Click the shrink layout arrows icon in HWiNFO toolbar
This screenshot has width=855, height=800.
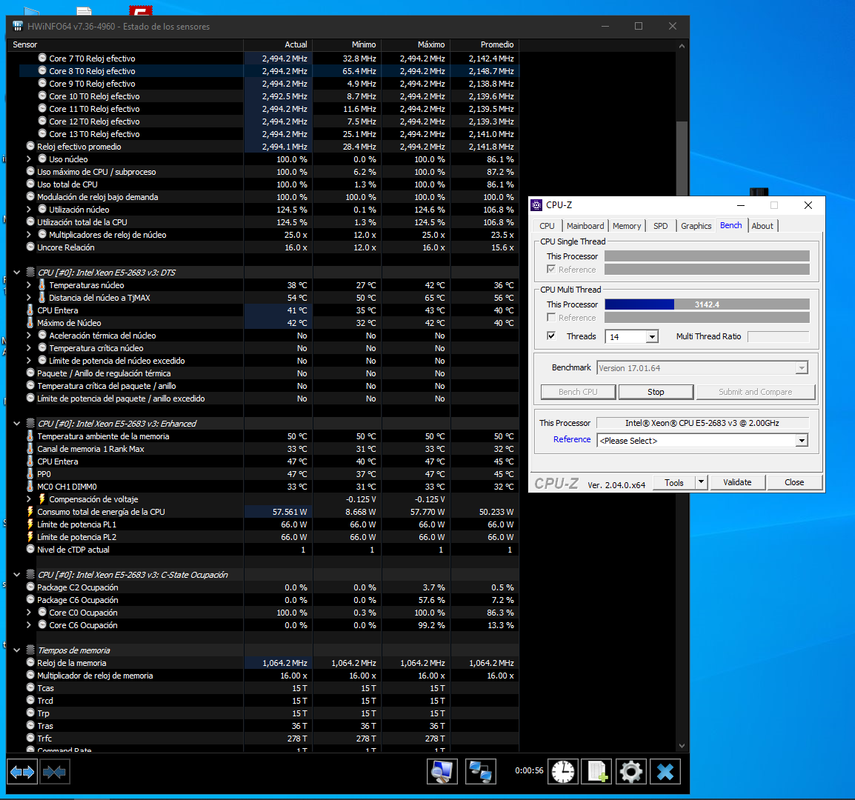55,772
